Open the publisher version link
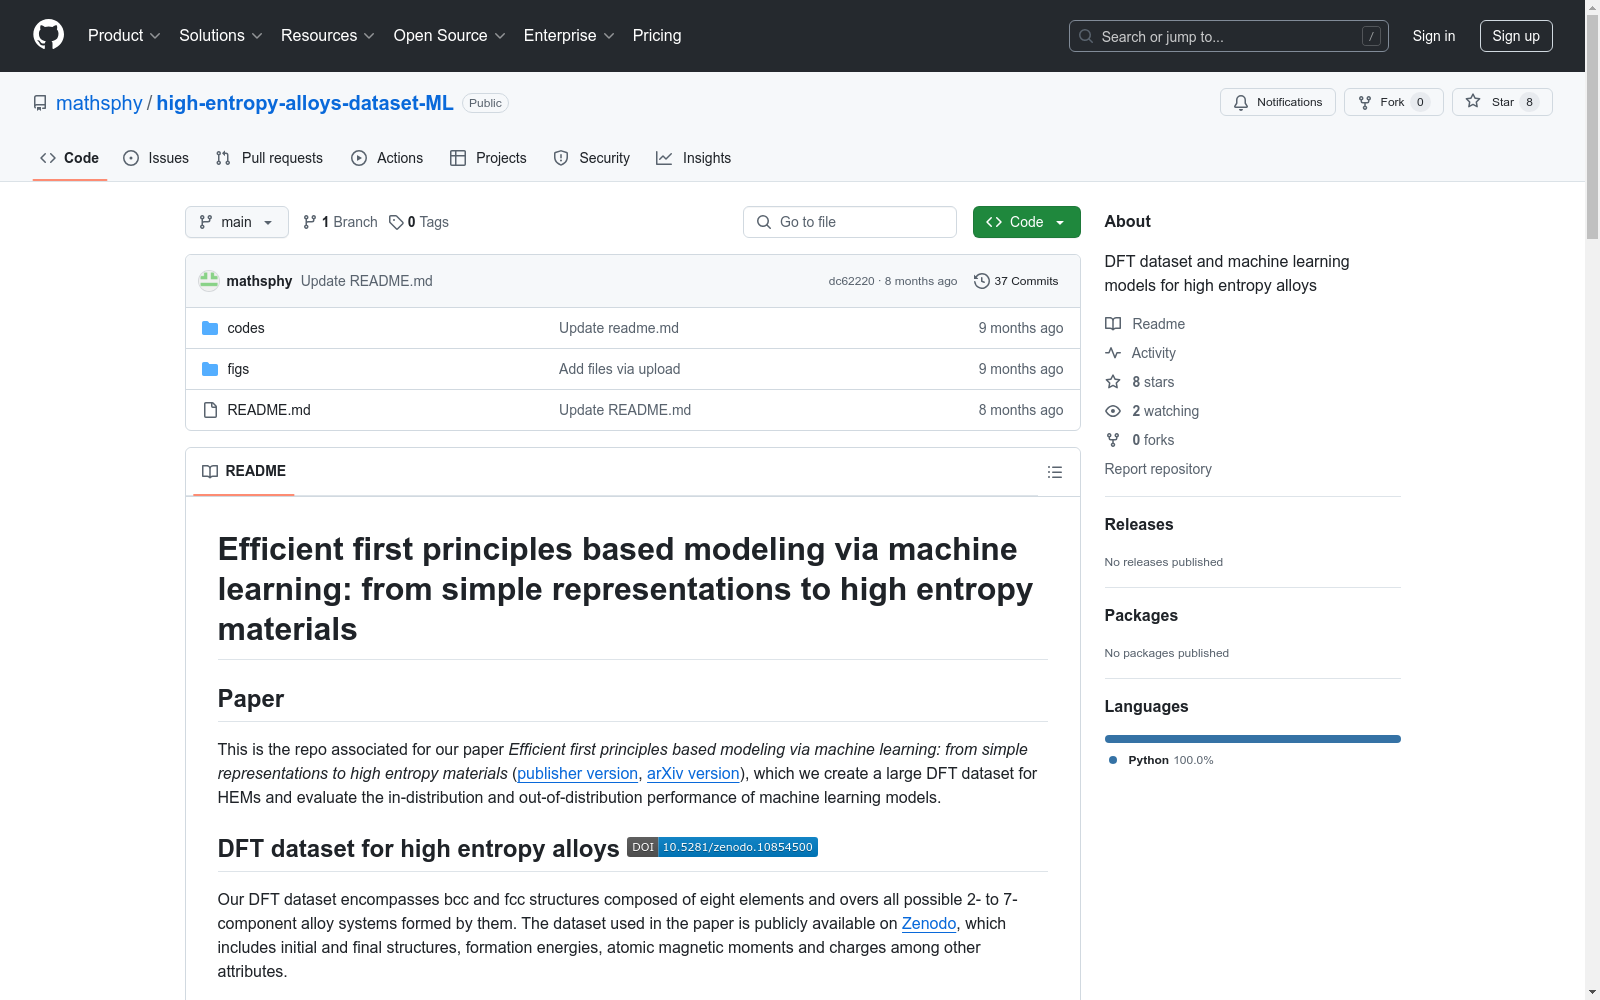The height and width of the screenshot is (1000, 1600). pyautogui.click(x=577, y=773)
